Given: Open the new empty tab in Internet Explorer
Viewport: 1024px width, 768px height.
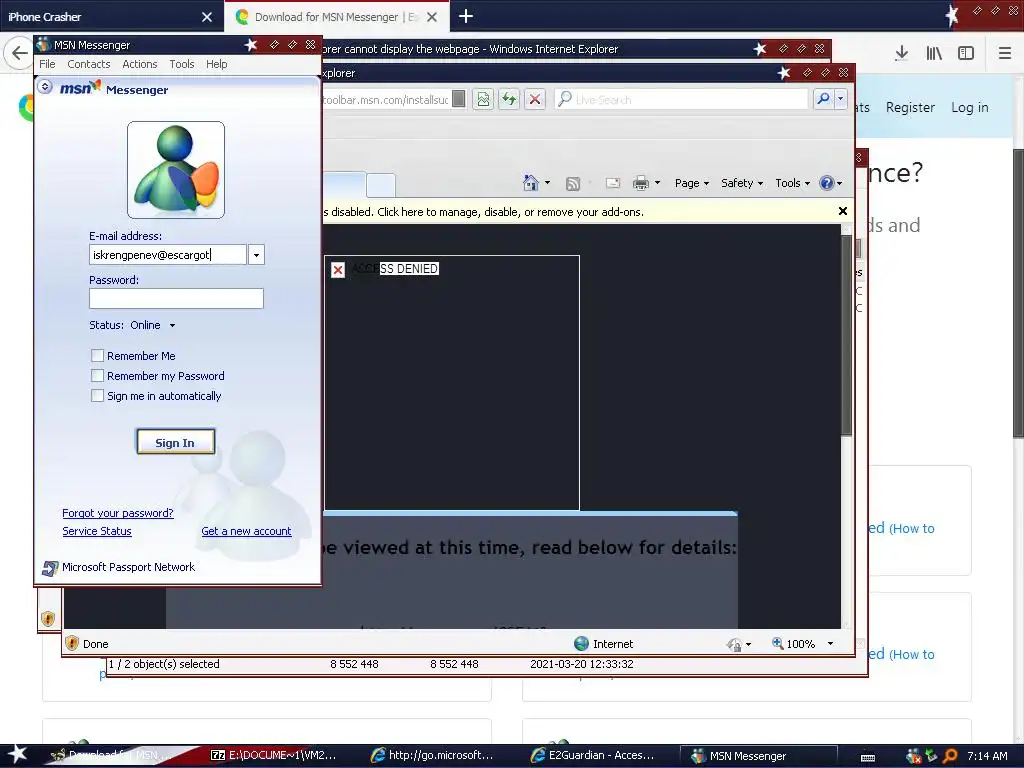Looking at the screenshot, I should (381, 185).
